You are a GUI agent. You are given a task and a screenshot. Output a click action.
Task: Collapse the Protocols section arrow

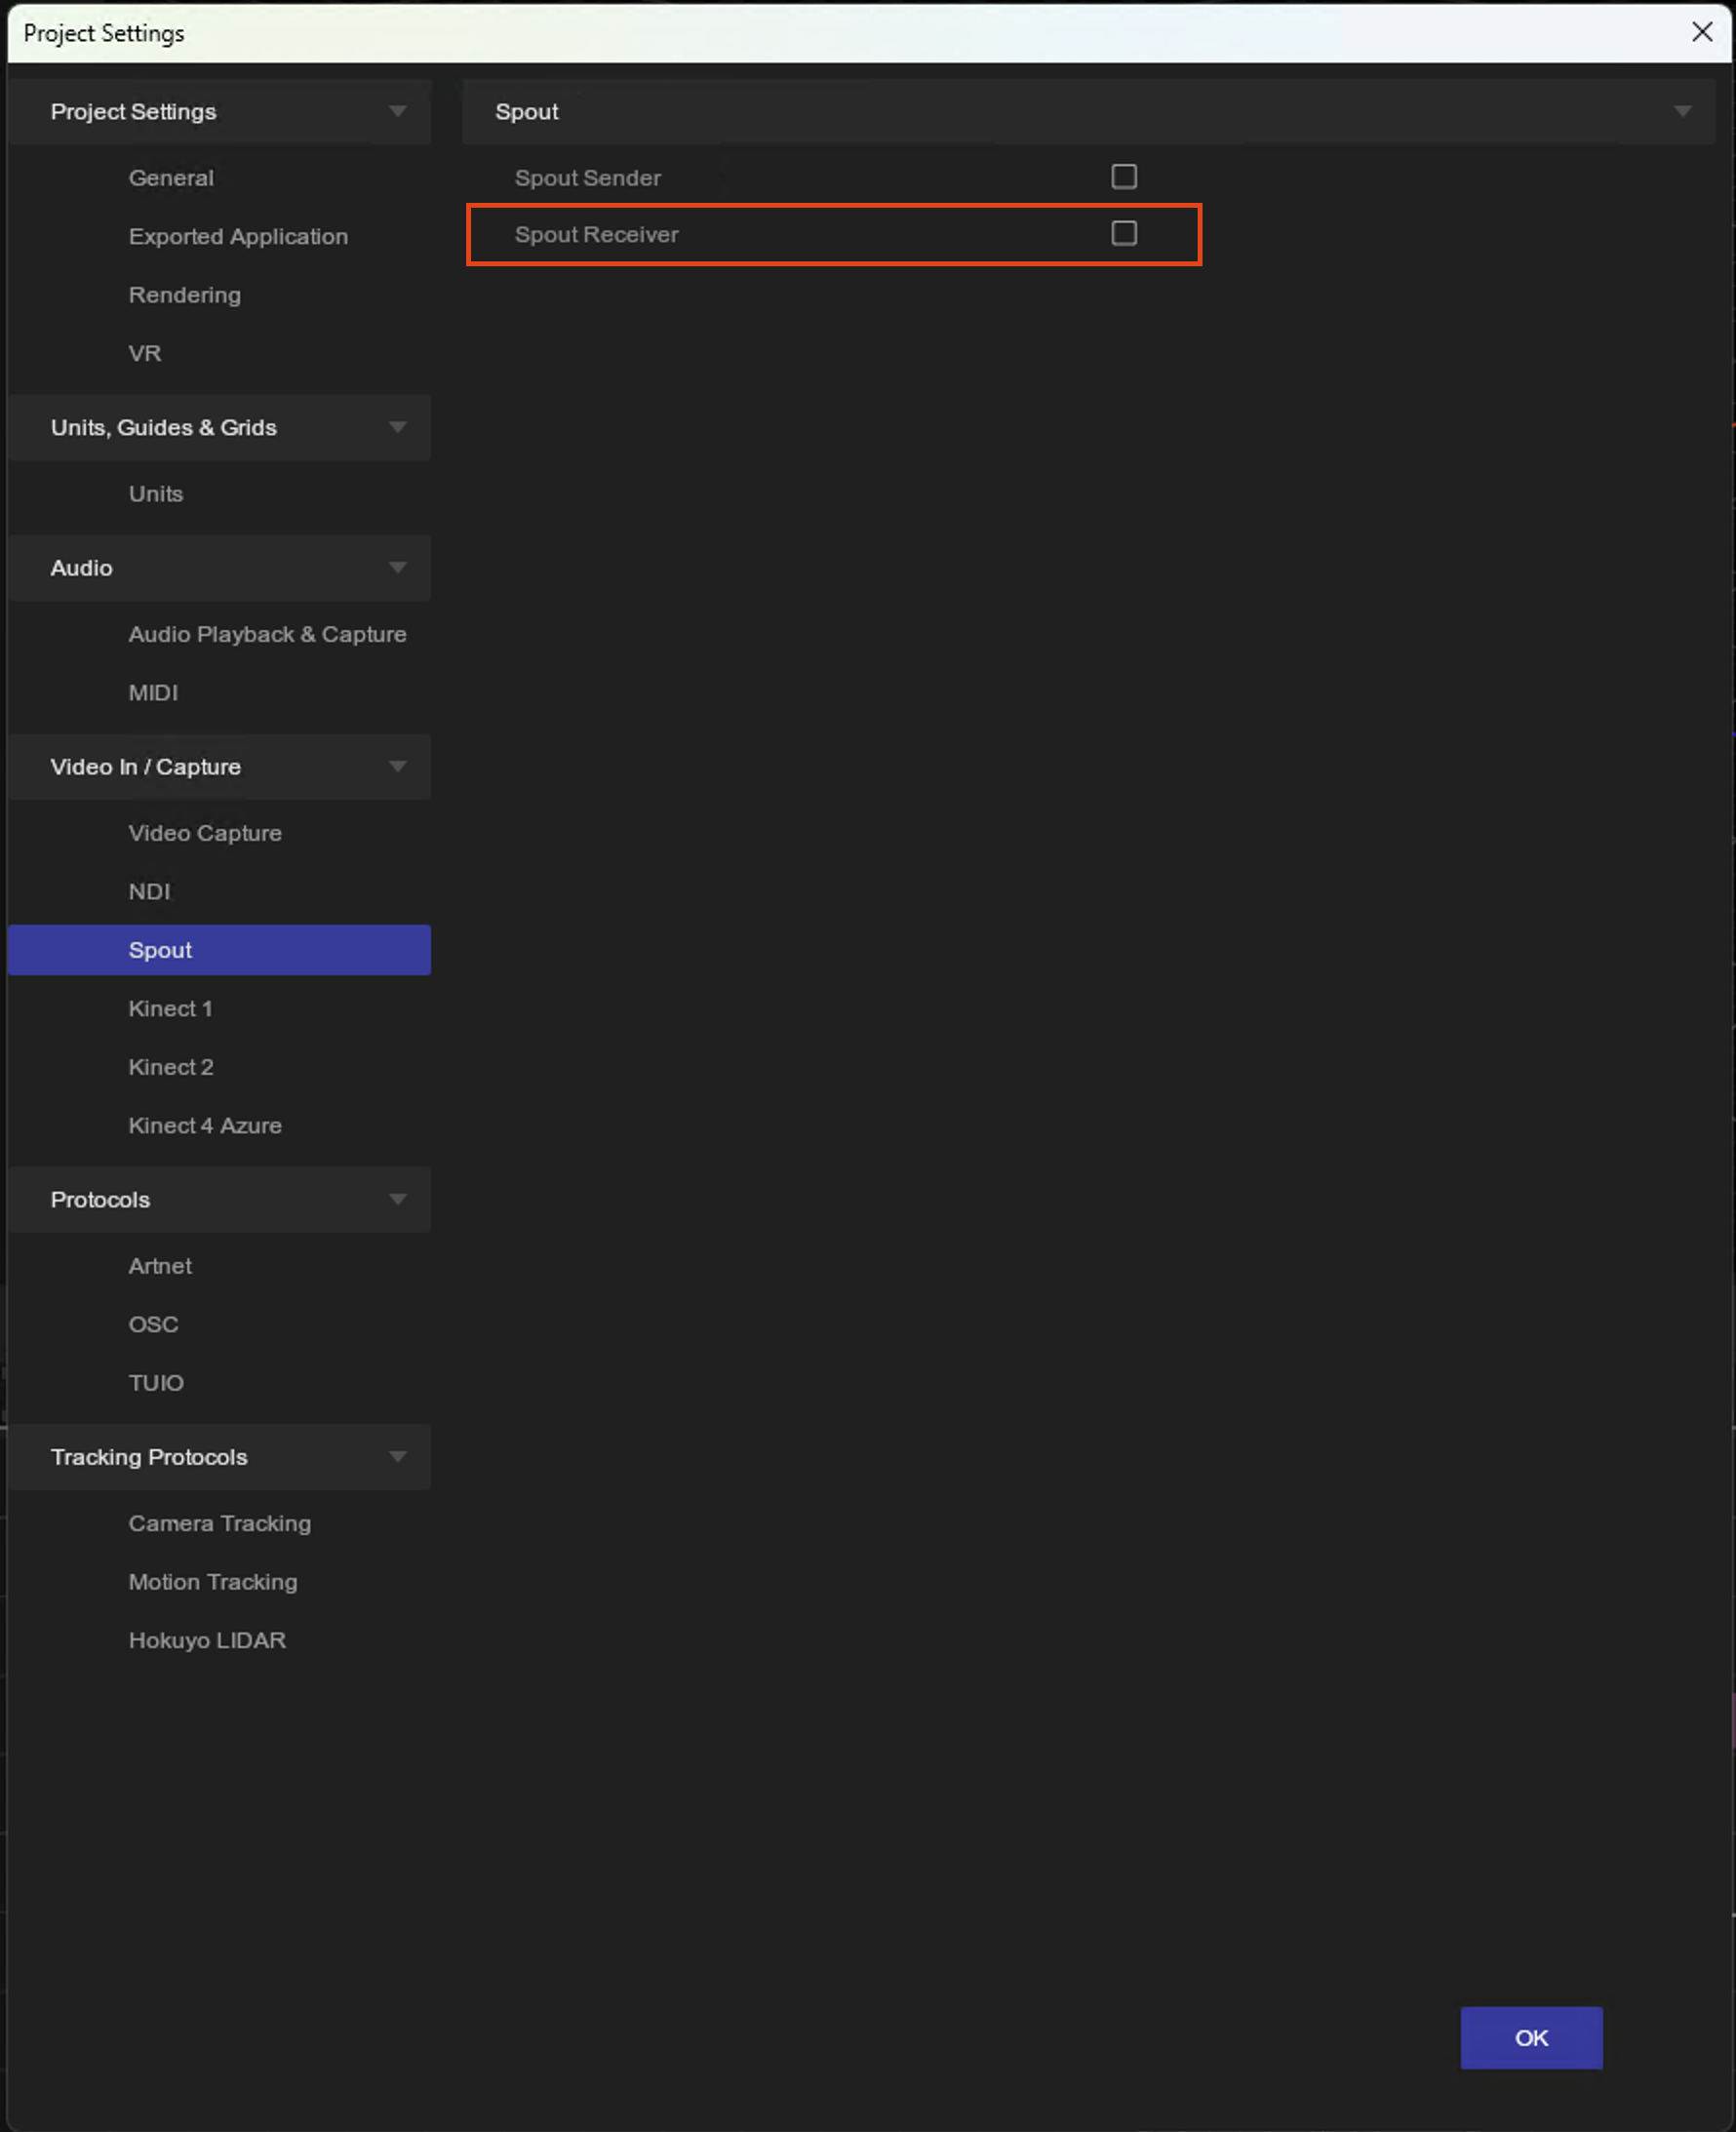pos(397,1199)
